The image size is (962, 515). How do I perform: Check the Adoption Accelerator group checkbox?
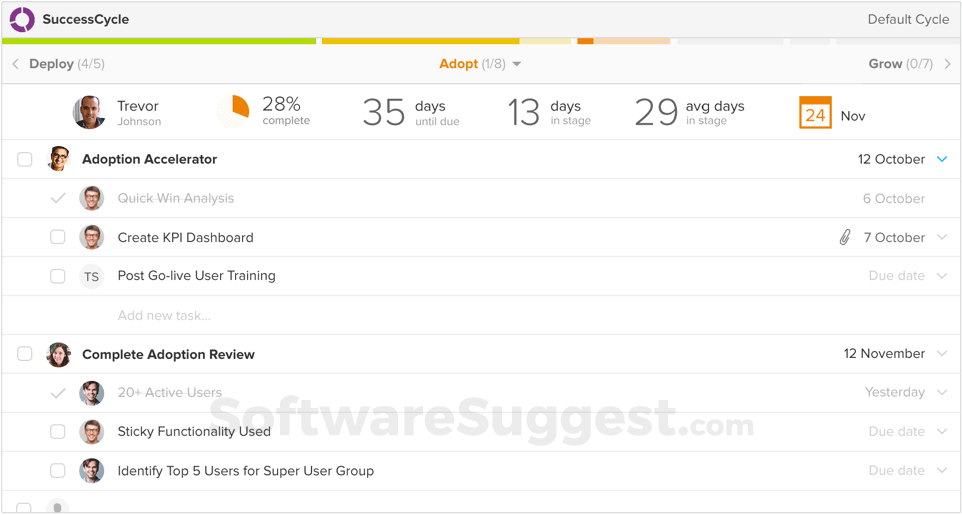25,159
